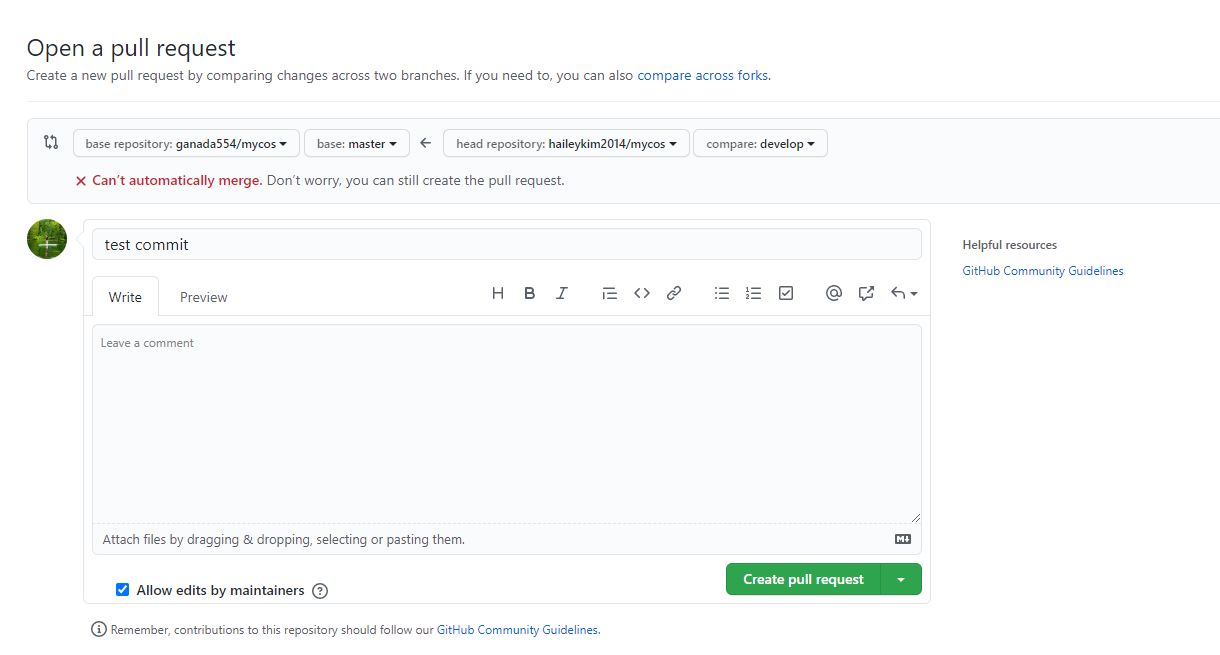Add a link with chain icon
The image size is (1220, 655).
pyautogui.click(x=674, y=293)
